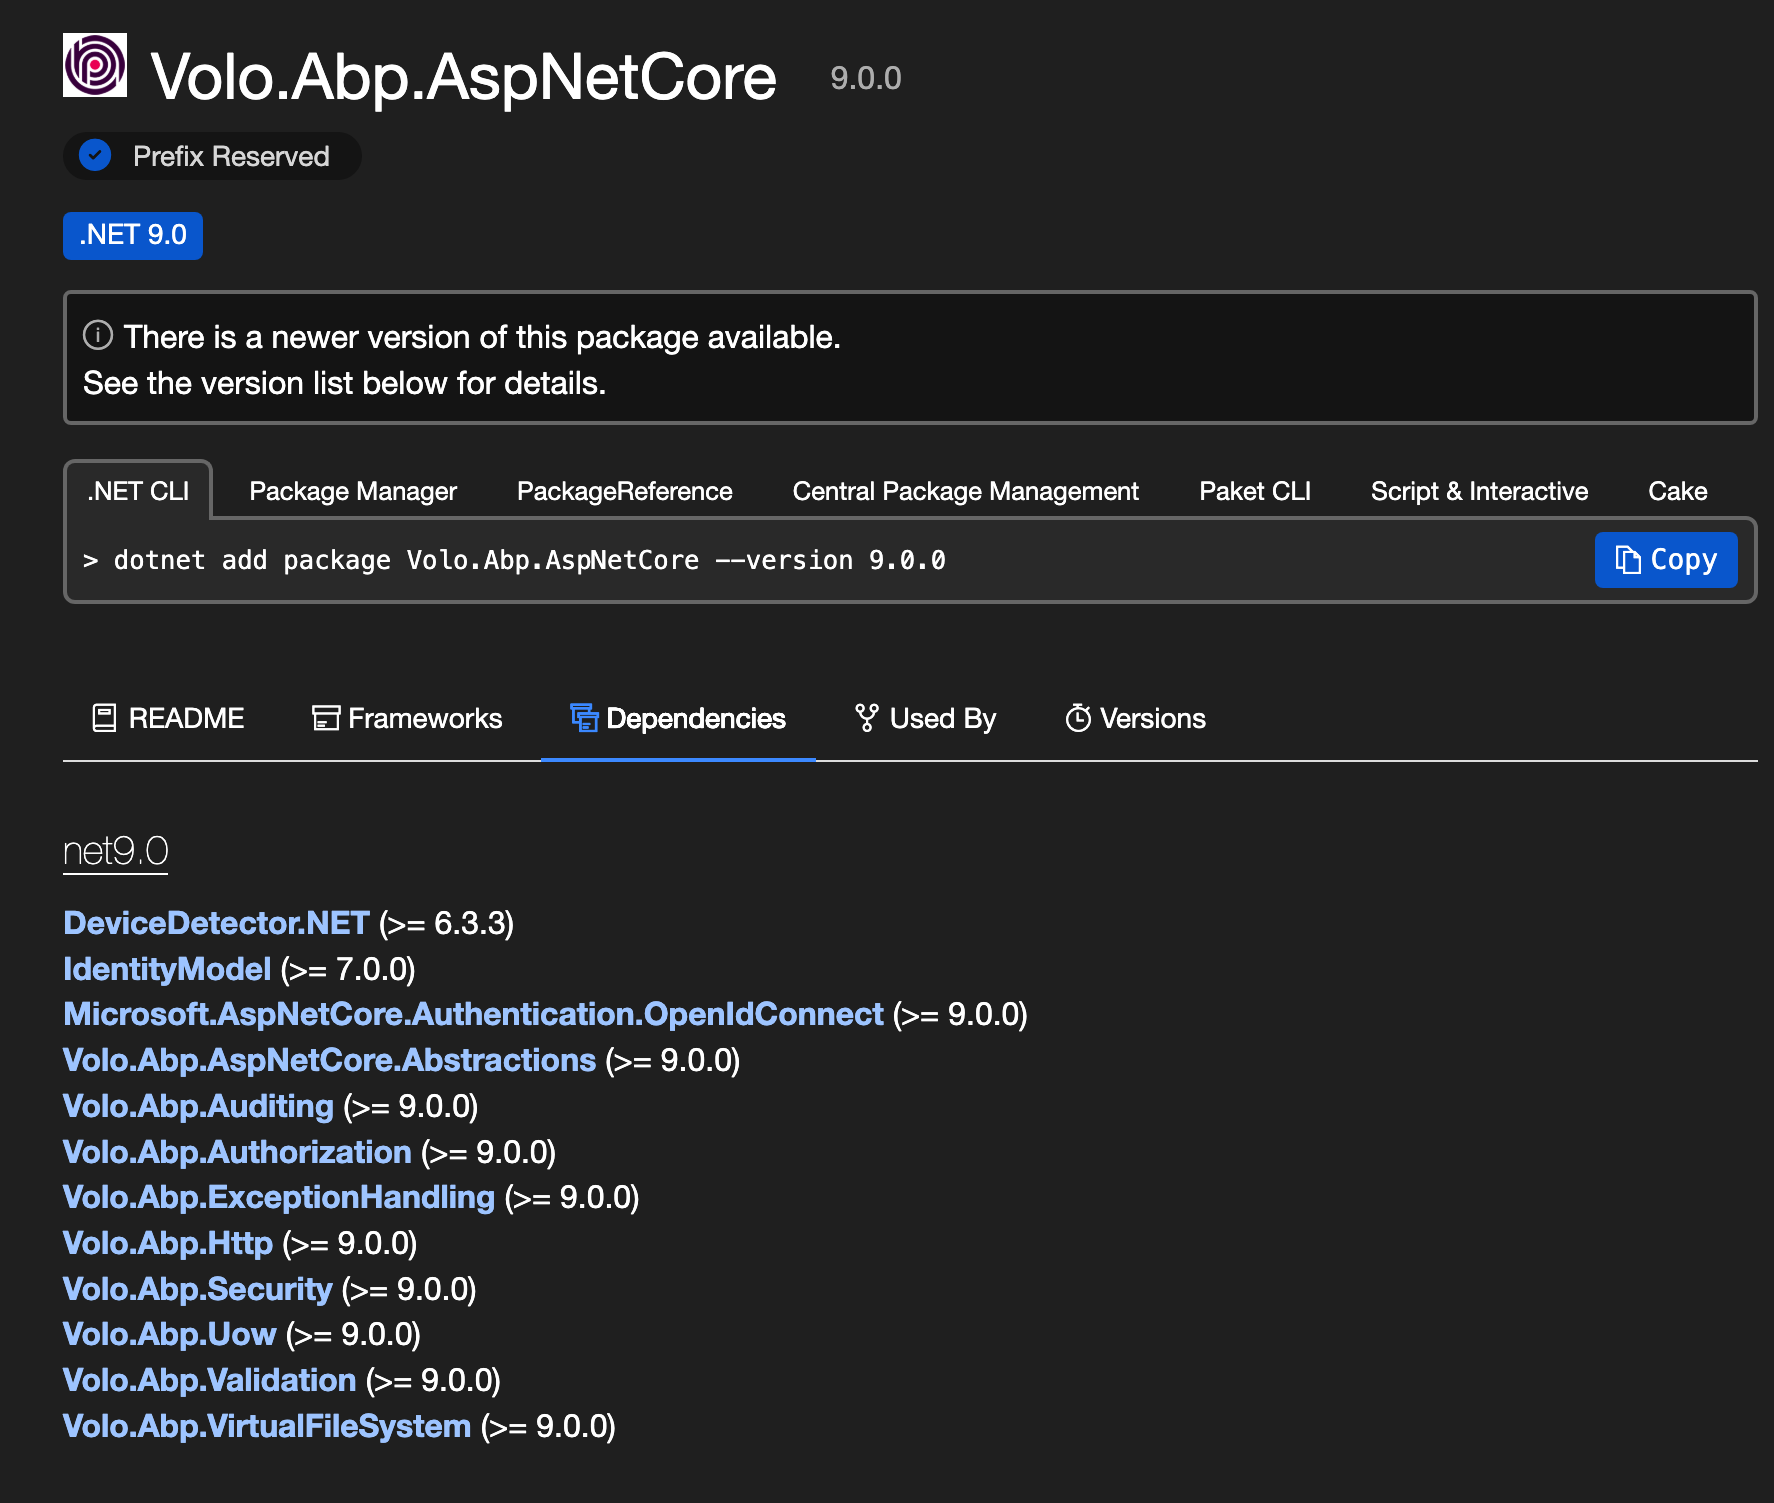Switch to the Paket CLI tab
1774x1503 pixels.
(x=1254, y=491)
